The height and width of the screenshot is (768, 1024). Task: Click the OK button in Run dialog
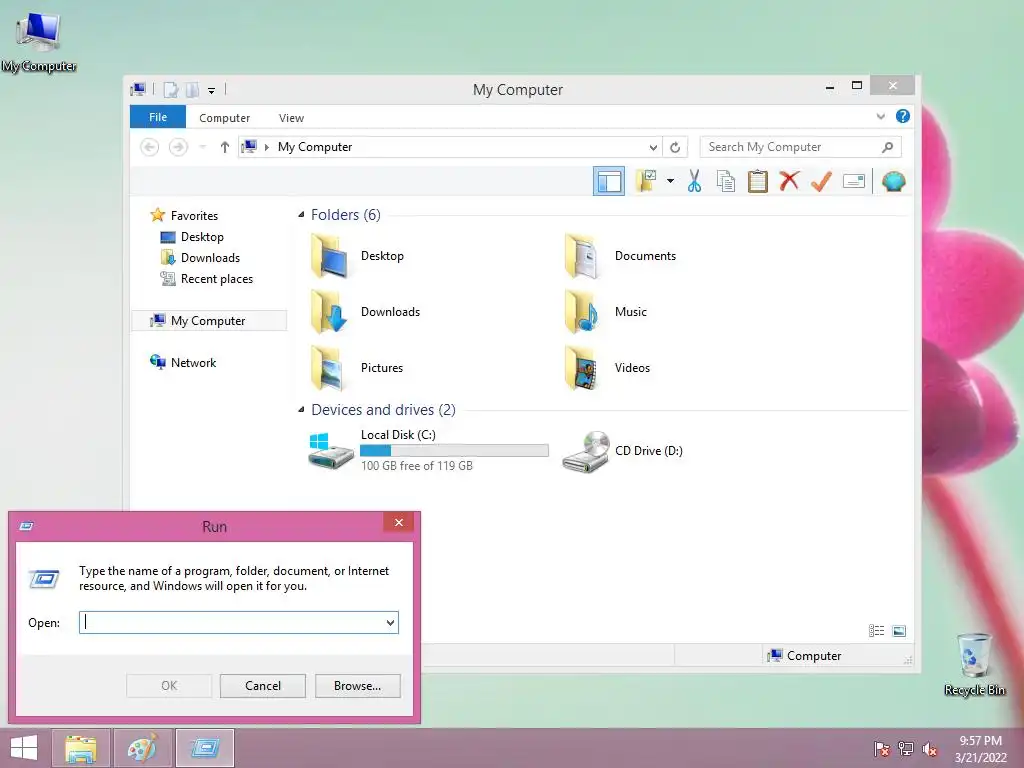coord(168,686)
